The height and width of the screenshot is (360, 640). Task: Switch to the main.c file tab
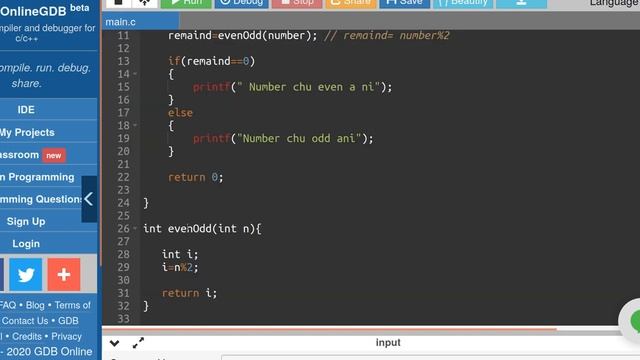click(x=140, y=22)
